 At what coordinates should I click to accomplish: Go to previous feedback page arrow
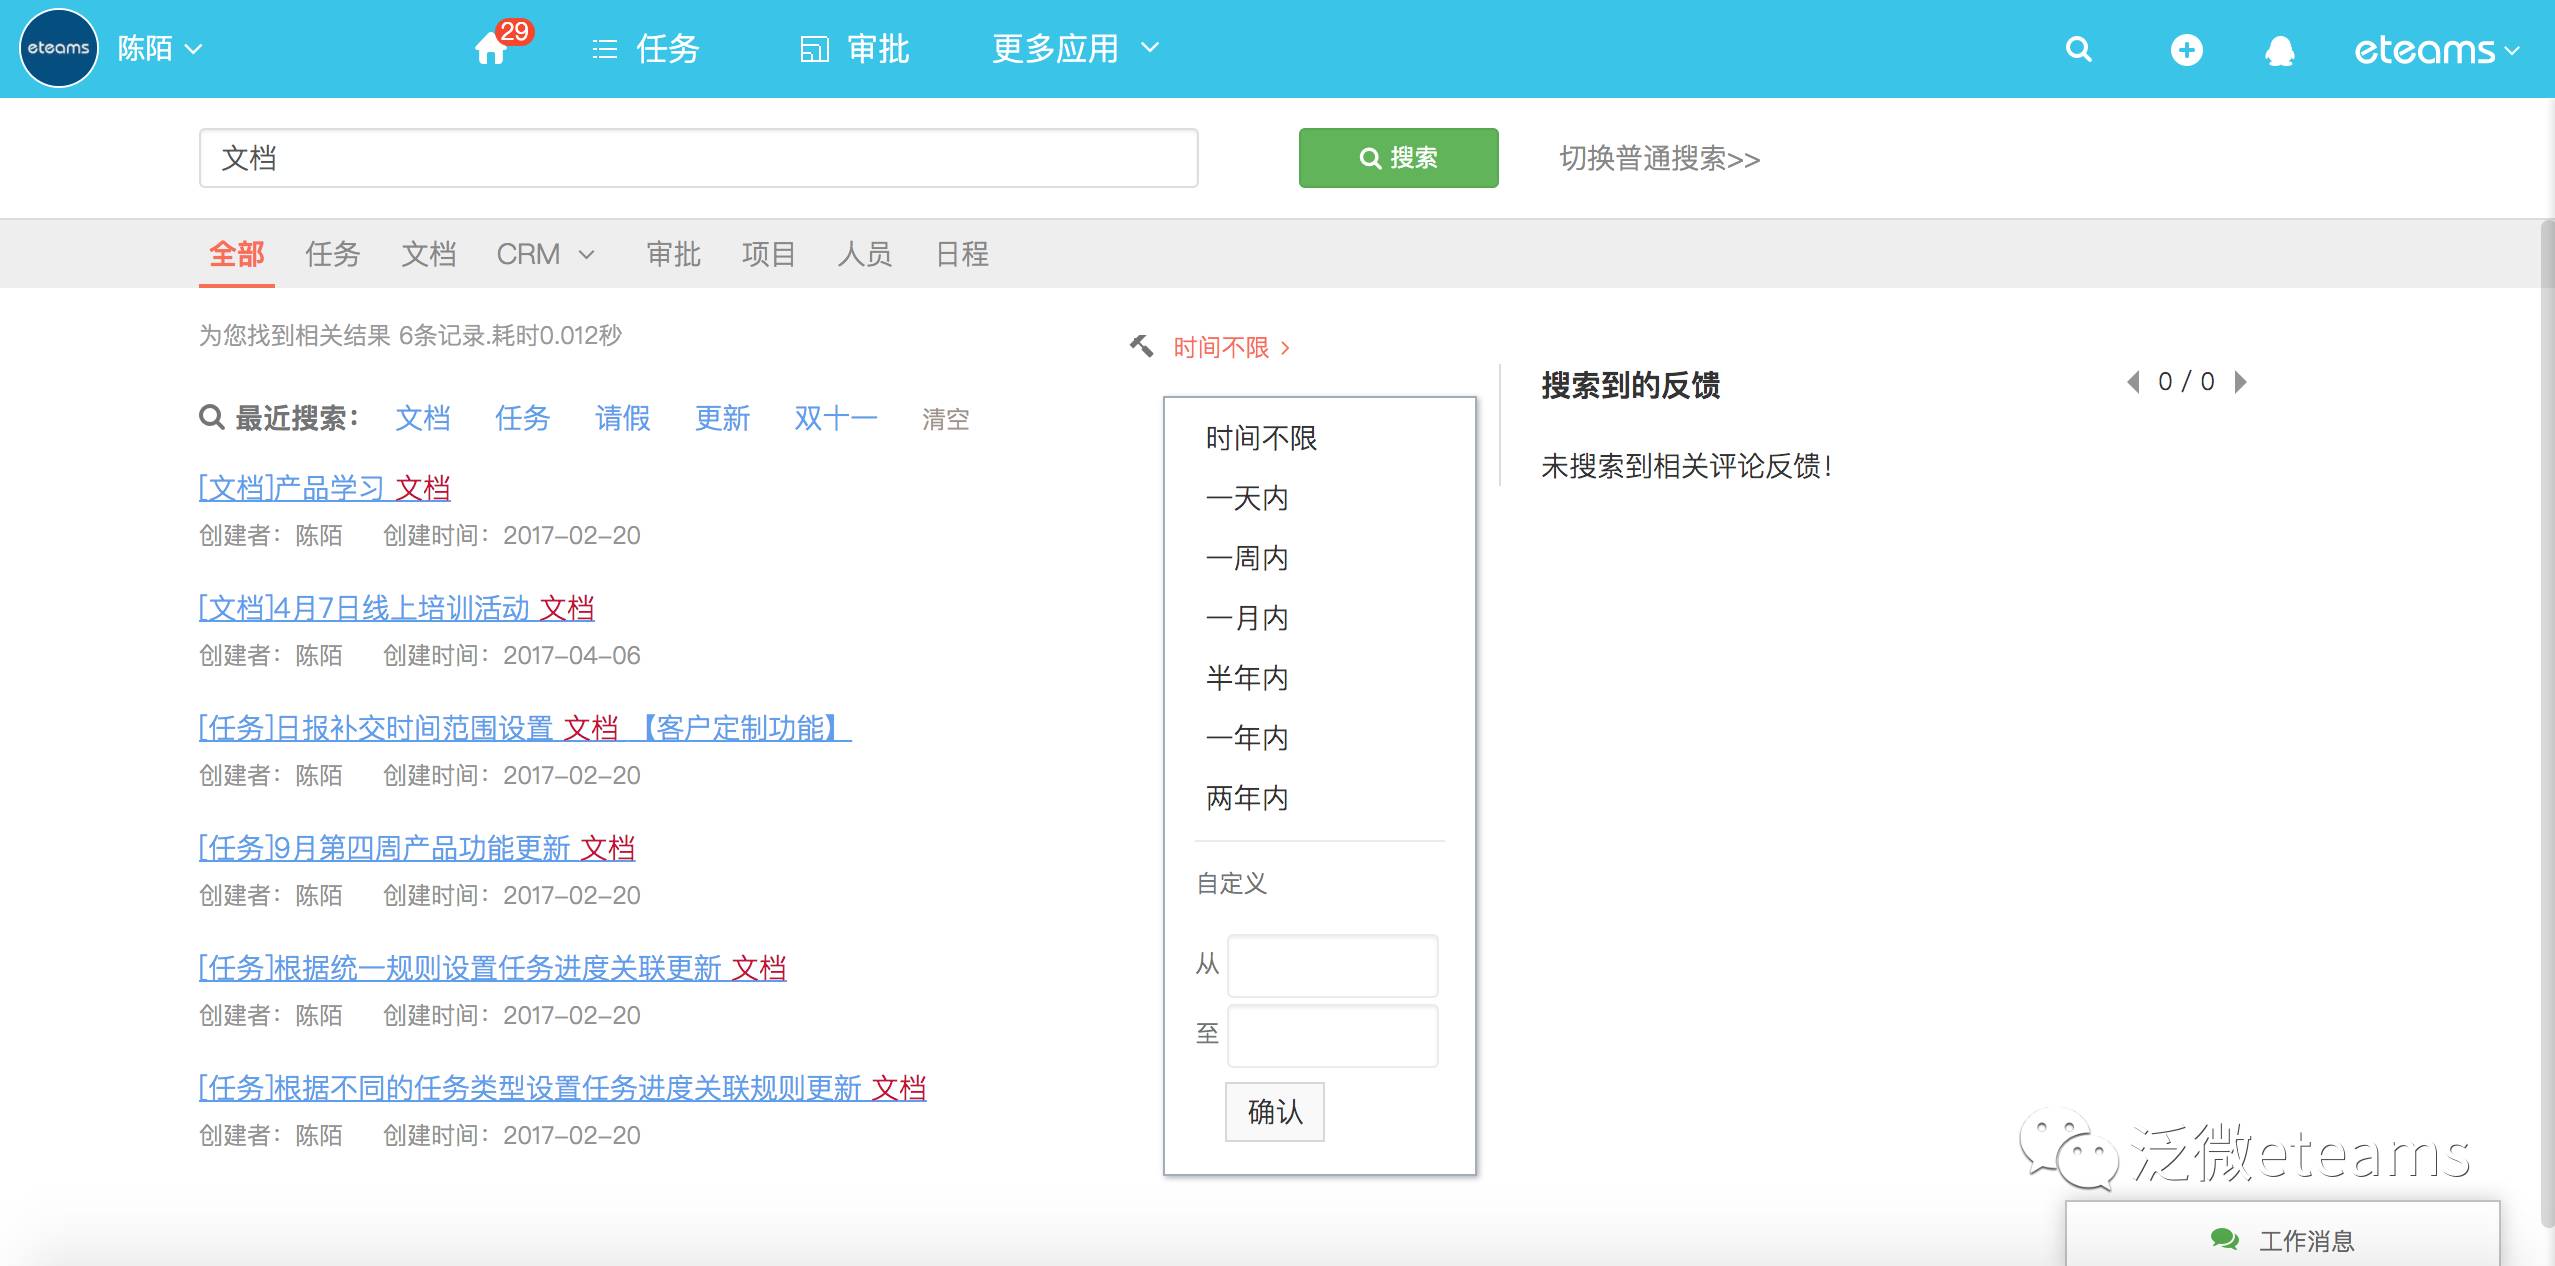click(2133, 382)
